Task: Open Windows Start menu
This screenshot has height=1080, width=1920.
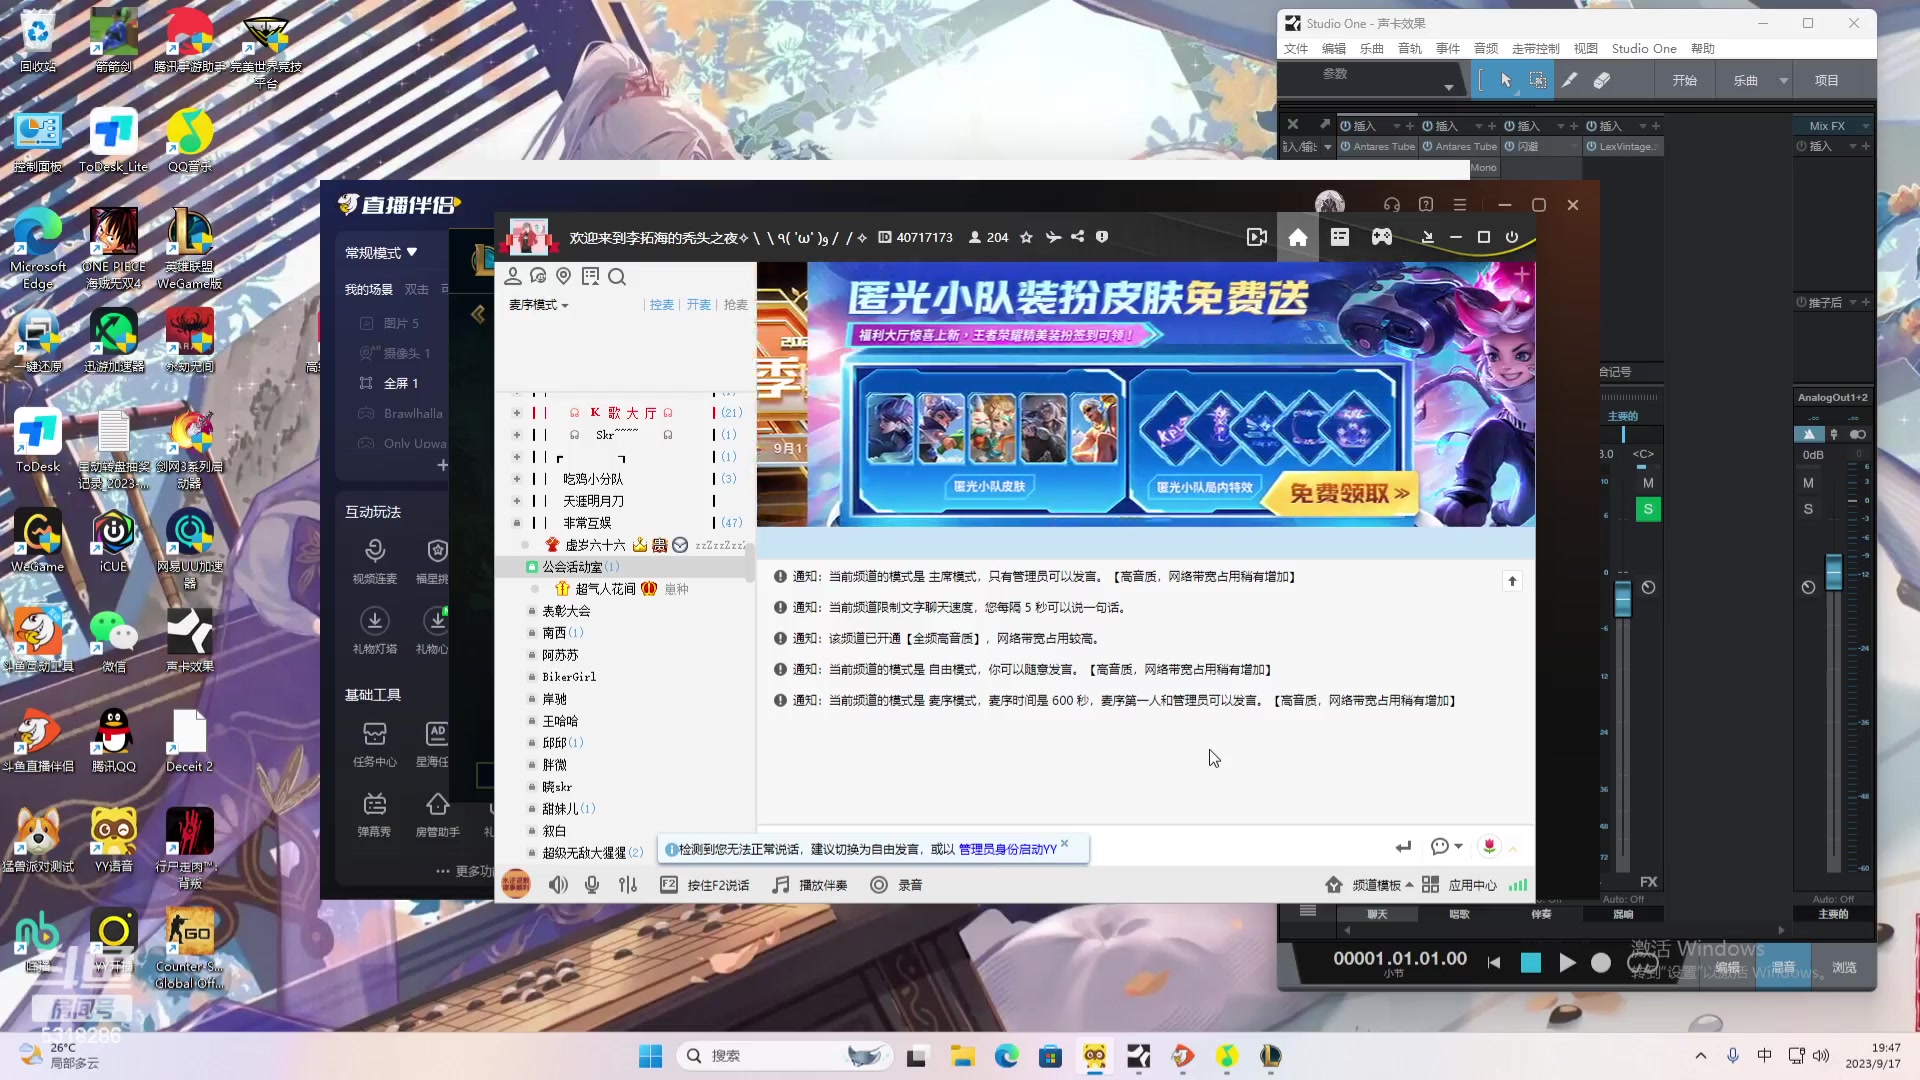Action: click(x=650, y=1056)
